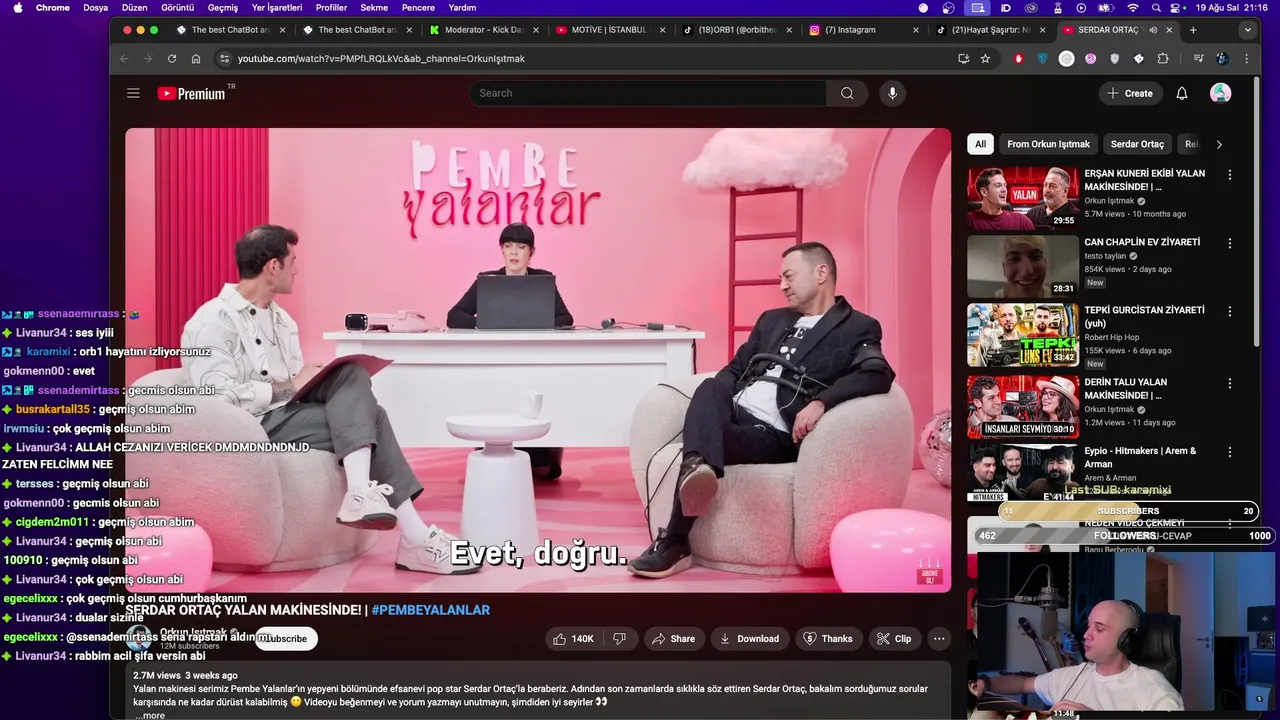Image resolution: width=1280 pixels, height=720 pixels.
Task: Click the Subscribe button
Action: (286, 638)
